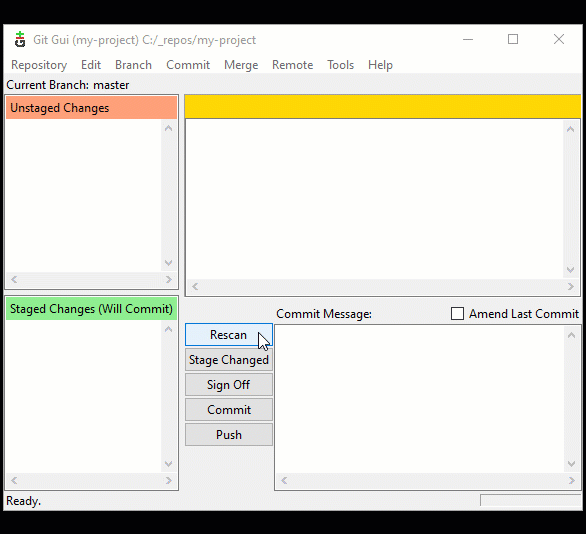Viewport: 586px width, 534px height.
Task: Click the Staged Changes scroll left arrow
Action: [14, 481]
